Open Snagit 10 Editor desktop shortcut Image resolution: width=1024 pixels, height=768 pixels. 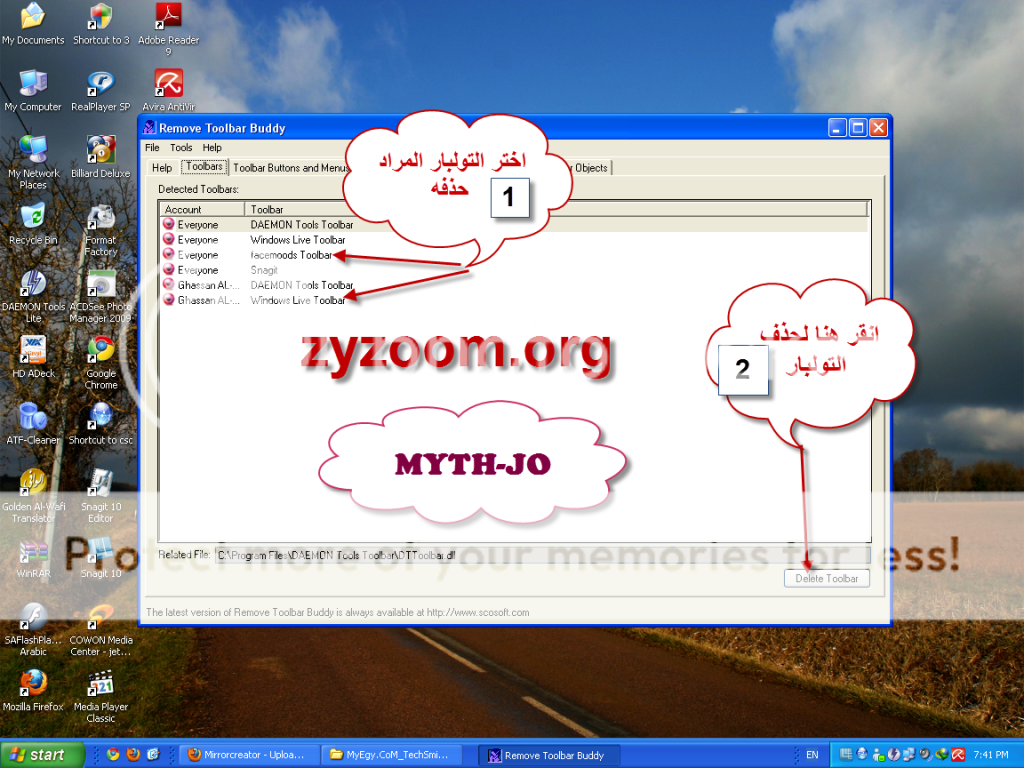101,496
